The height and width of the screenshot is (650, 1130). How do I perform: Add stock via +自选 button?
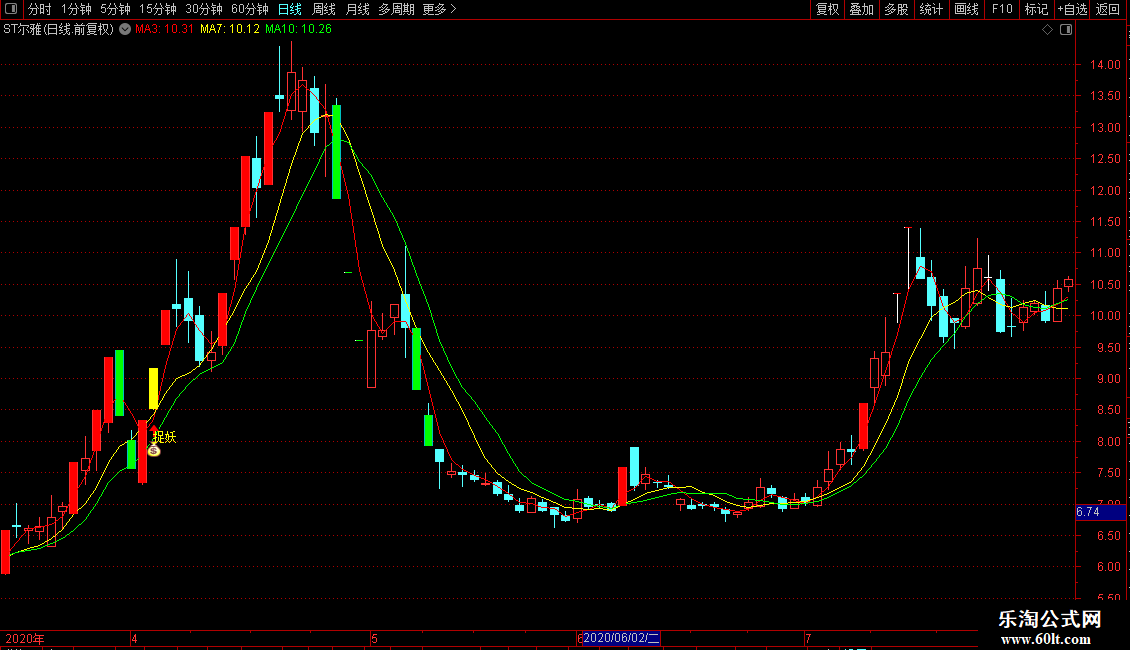[1072, 9]
